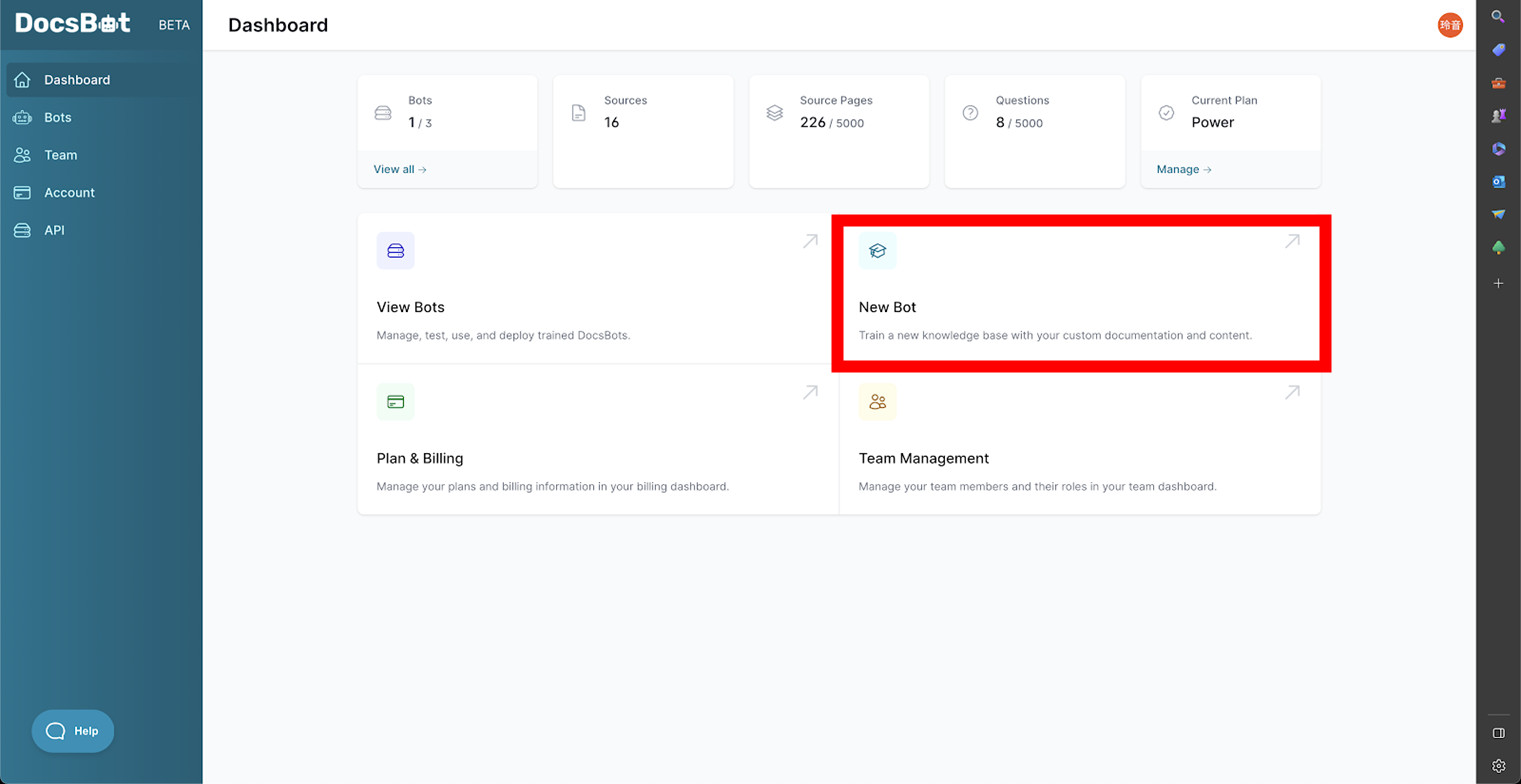Click the View Bots card icon
The image size is (1521, 784).
[x=396, y=251]
